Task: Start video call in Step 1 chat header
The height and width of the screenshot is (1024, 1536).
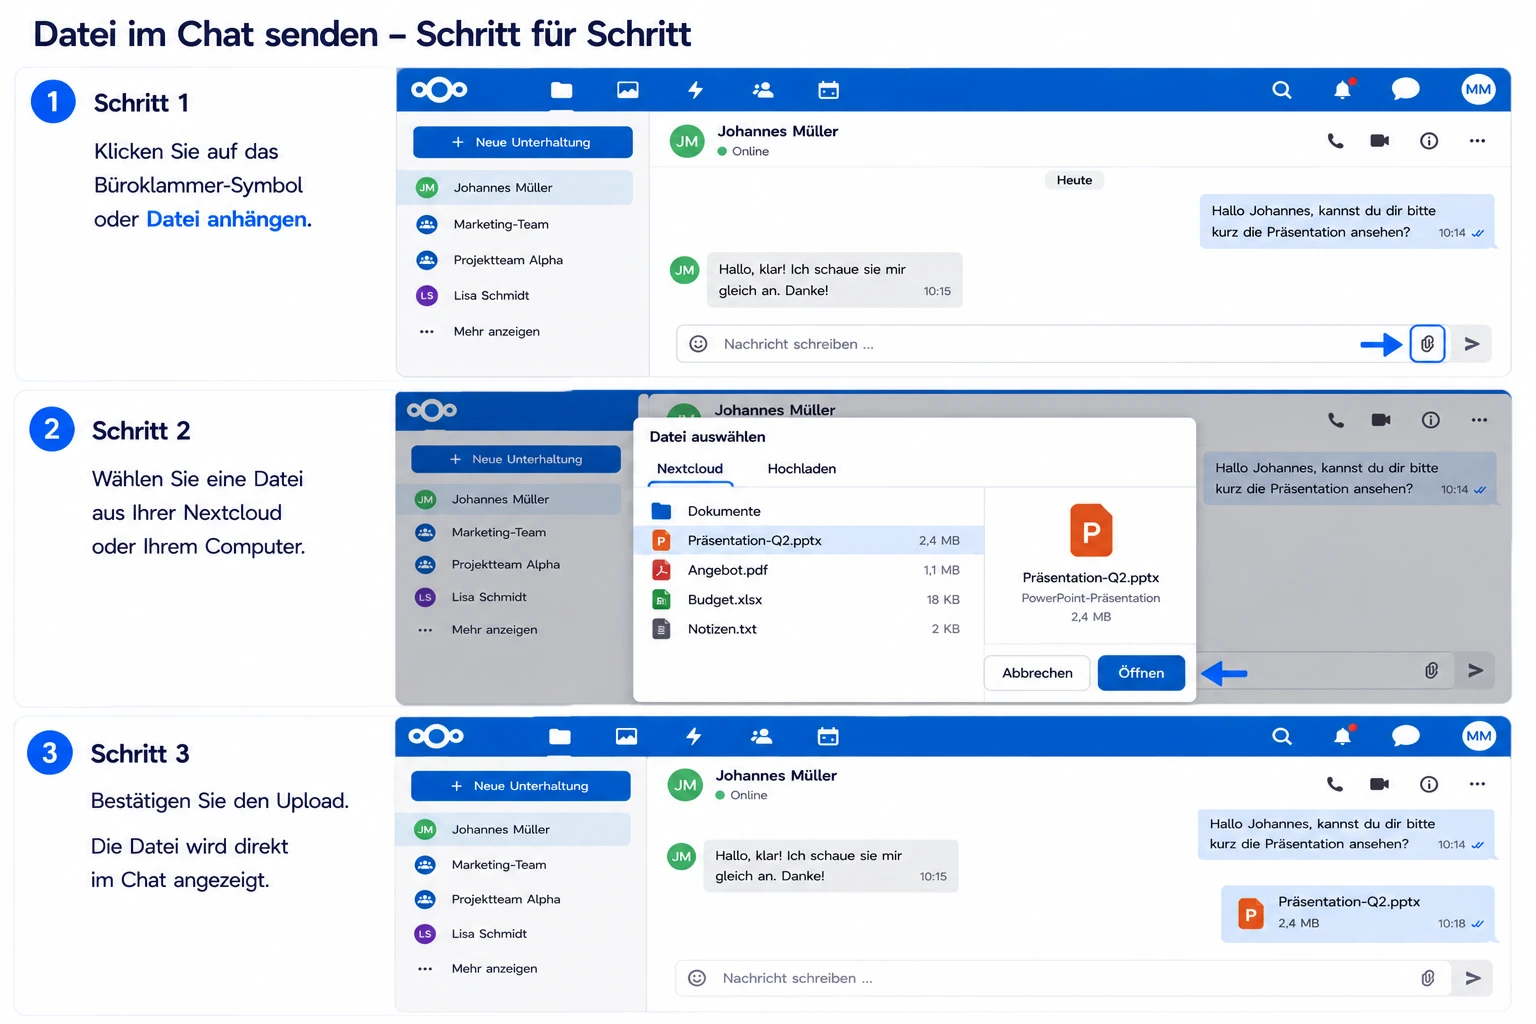Action: [1380, 141]
